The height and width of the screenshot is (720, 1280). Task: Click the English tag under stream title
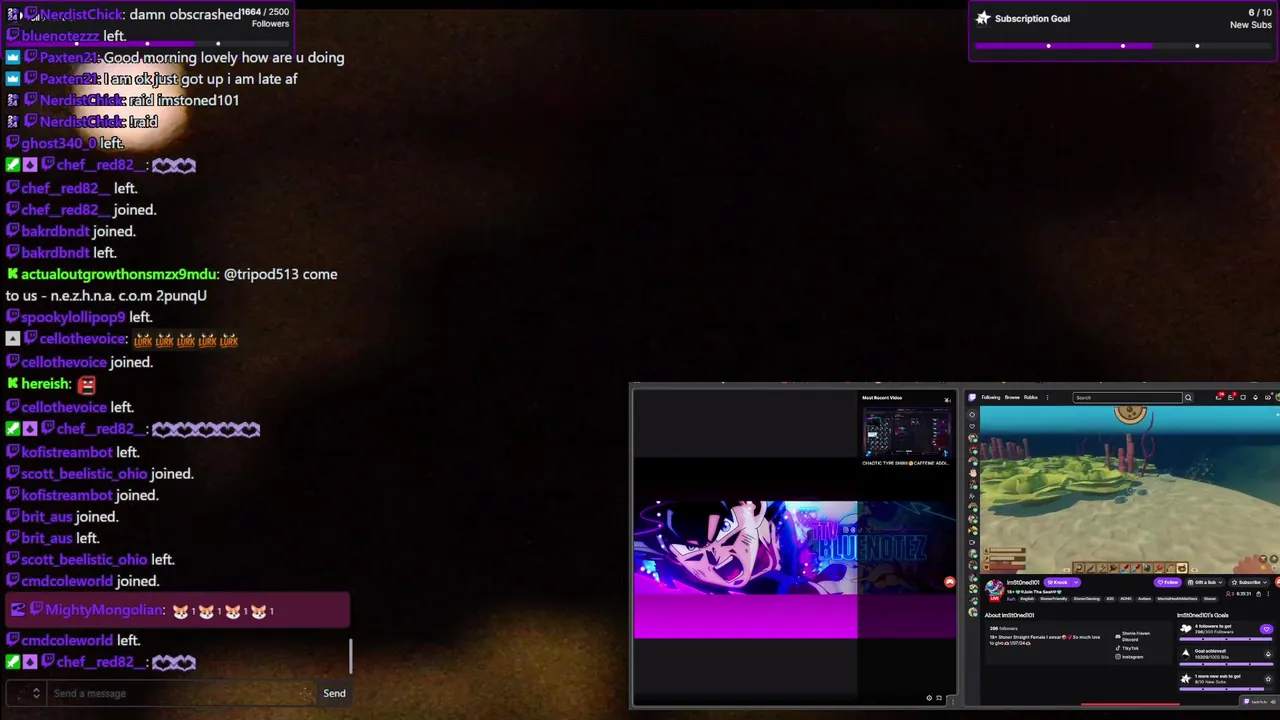tap(1027, 599)
